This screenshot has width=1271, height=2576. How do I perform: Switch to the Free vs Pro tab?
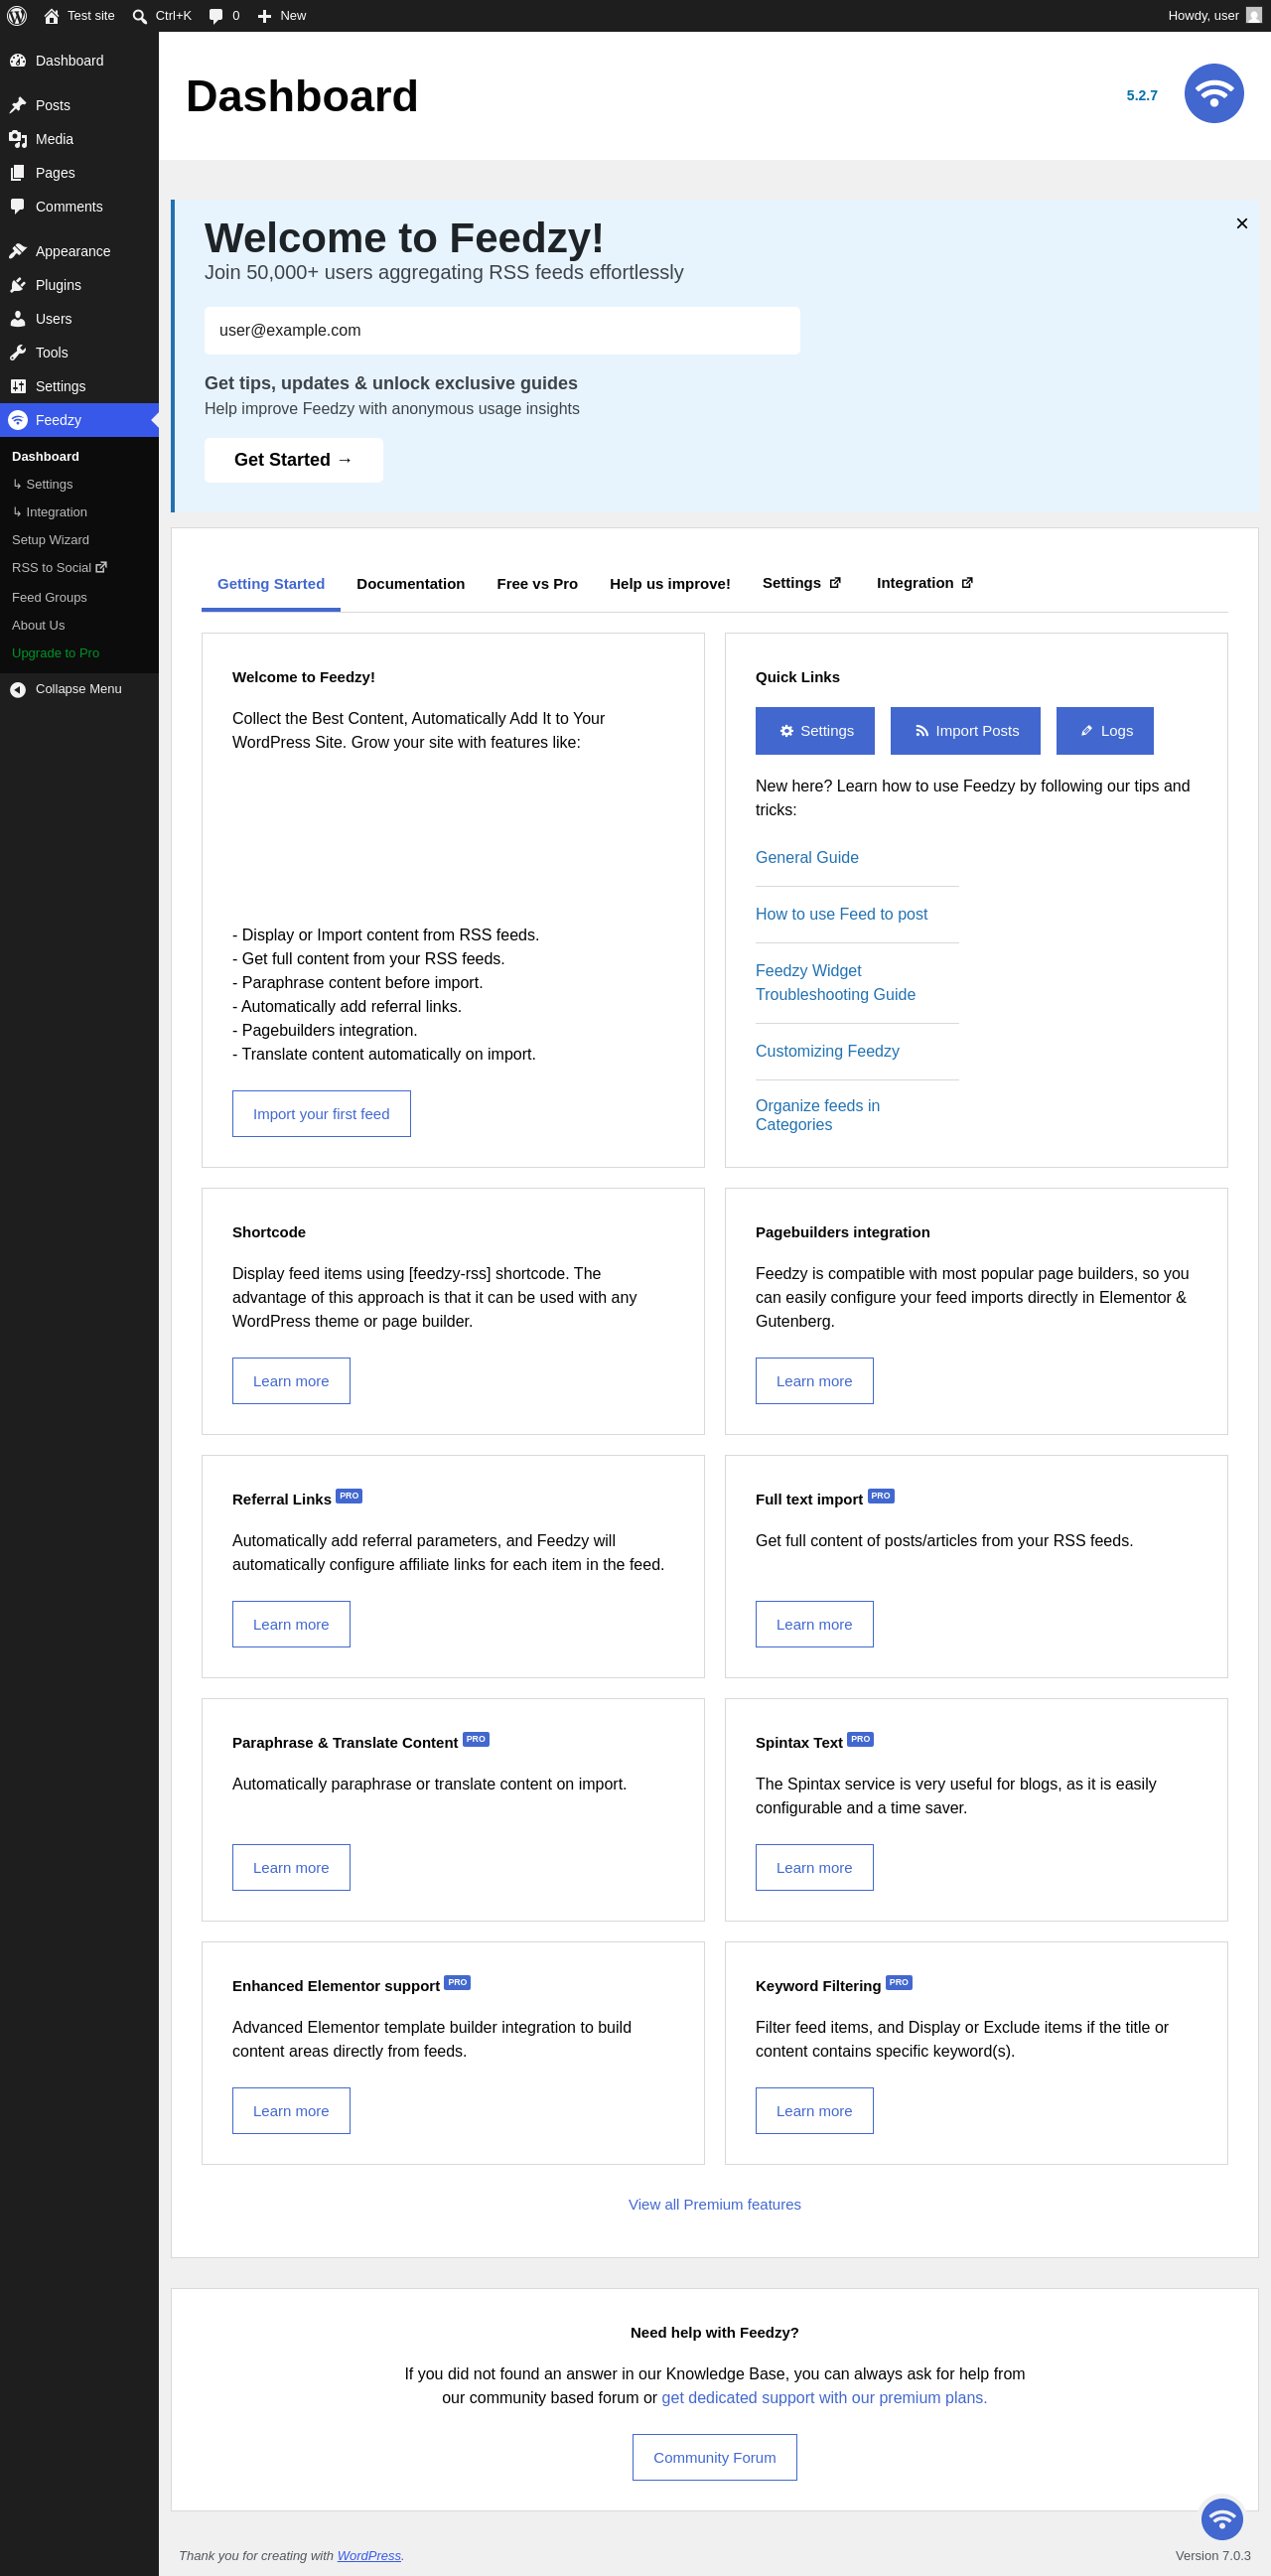(x=537, y=584)
